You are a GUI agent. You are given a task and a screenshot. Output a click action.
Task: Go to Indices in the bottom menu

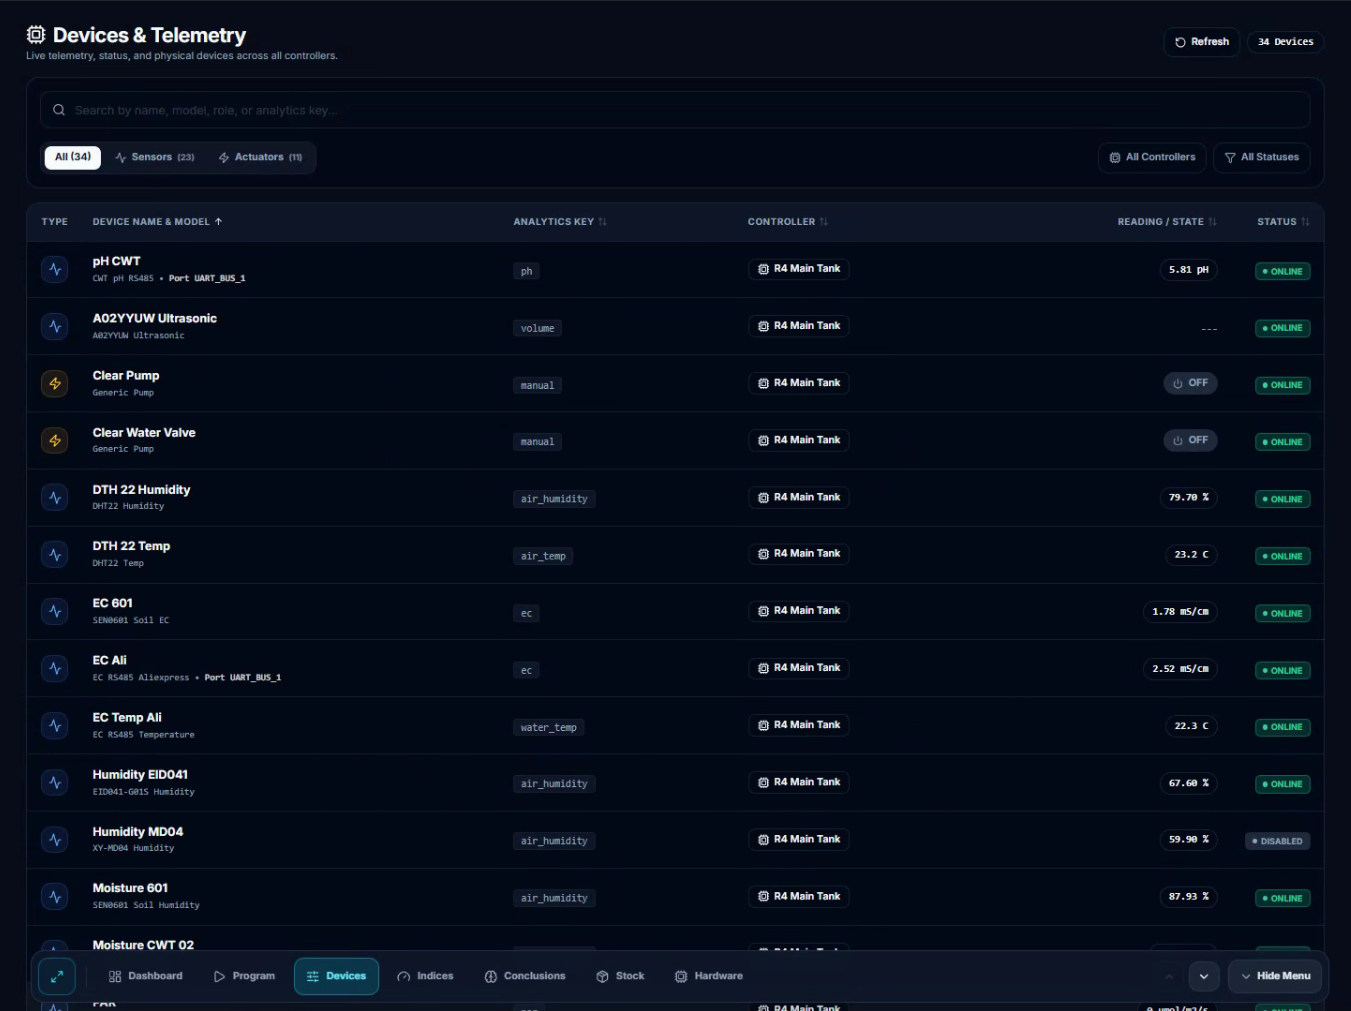click(425, 976)
